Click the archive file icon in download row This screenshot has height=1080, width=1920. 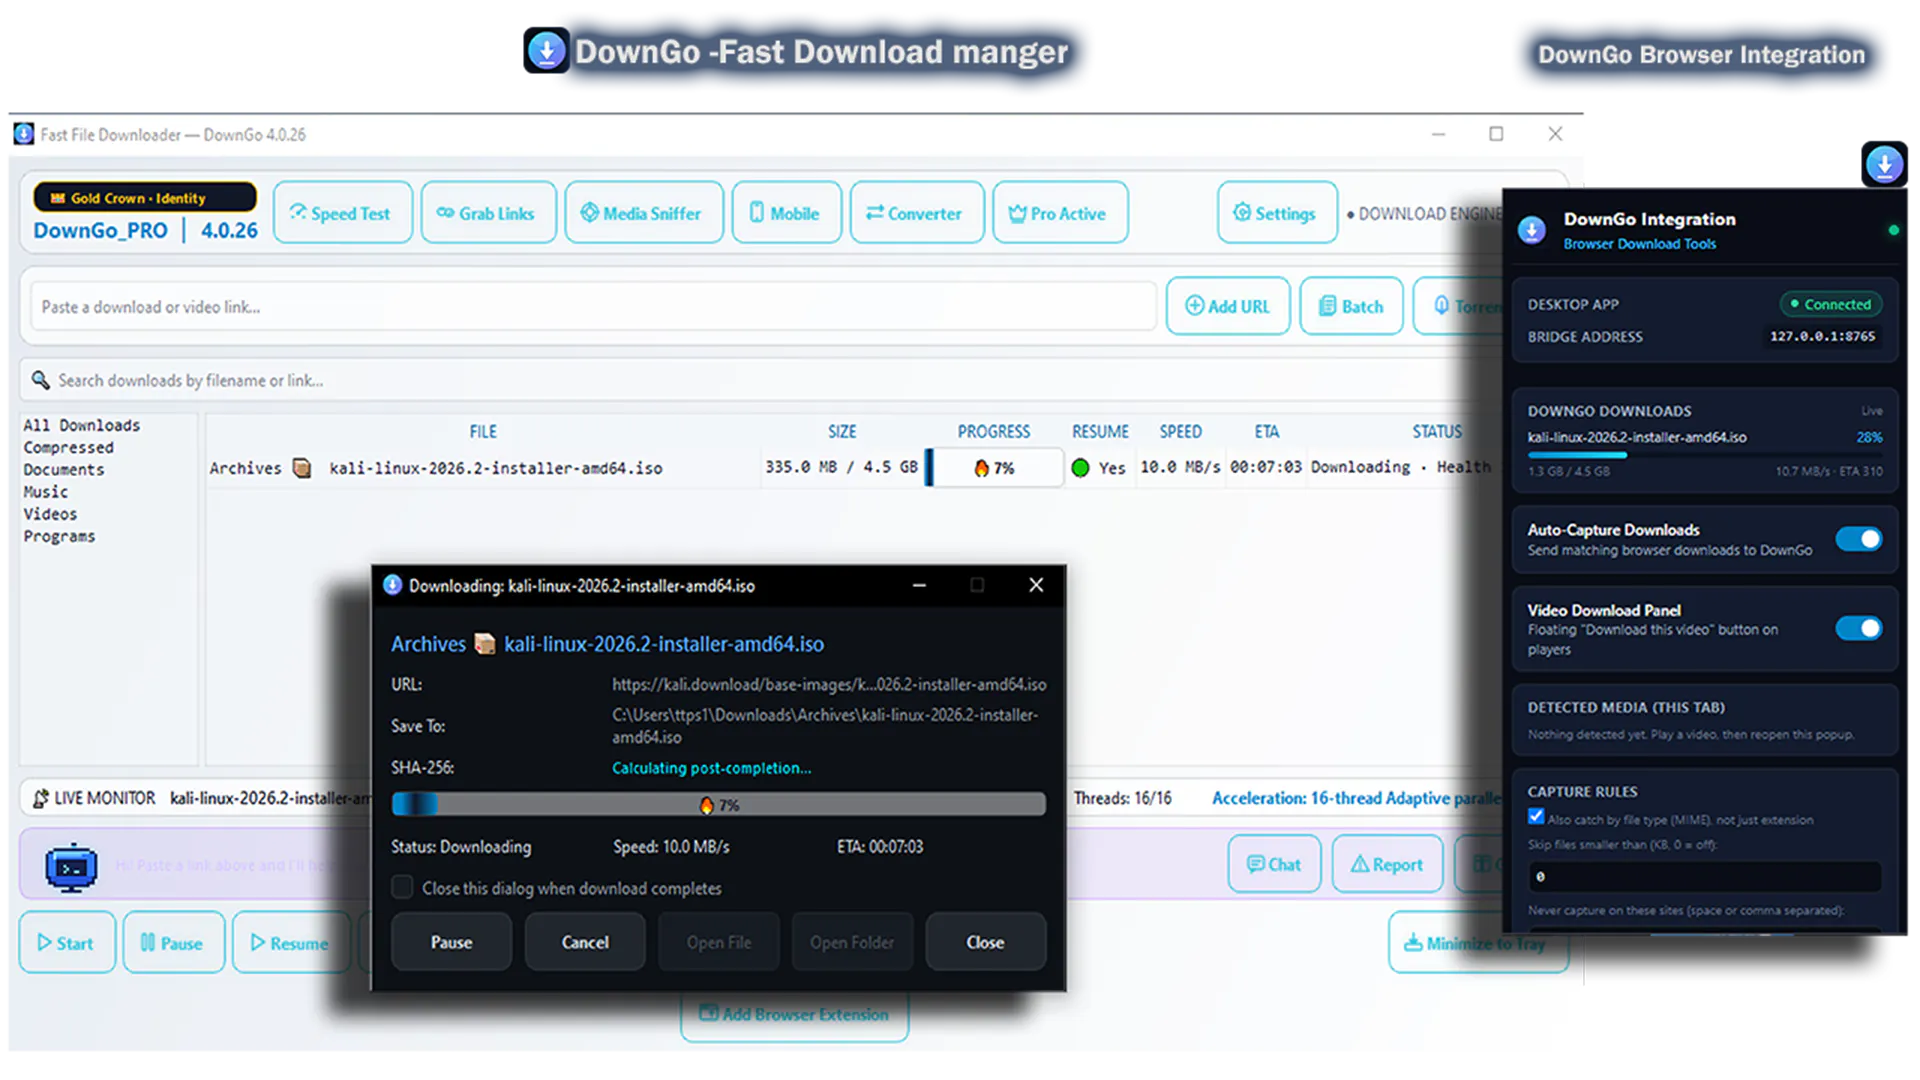pyautogui.click(x=302, y=468)
